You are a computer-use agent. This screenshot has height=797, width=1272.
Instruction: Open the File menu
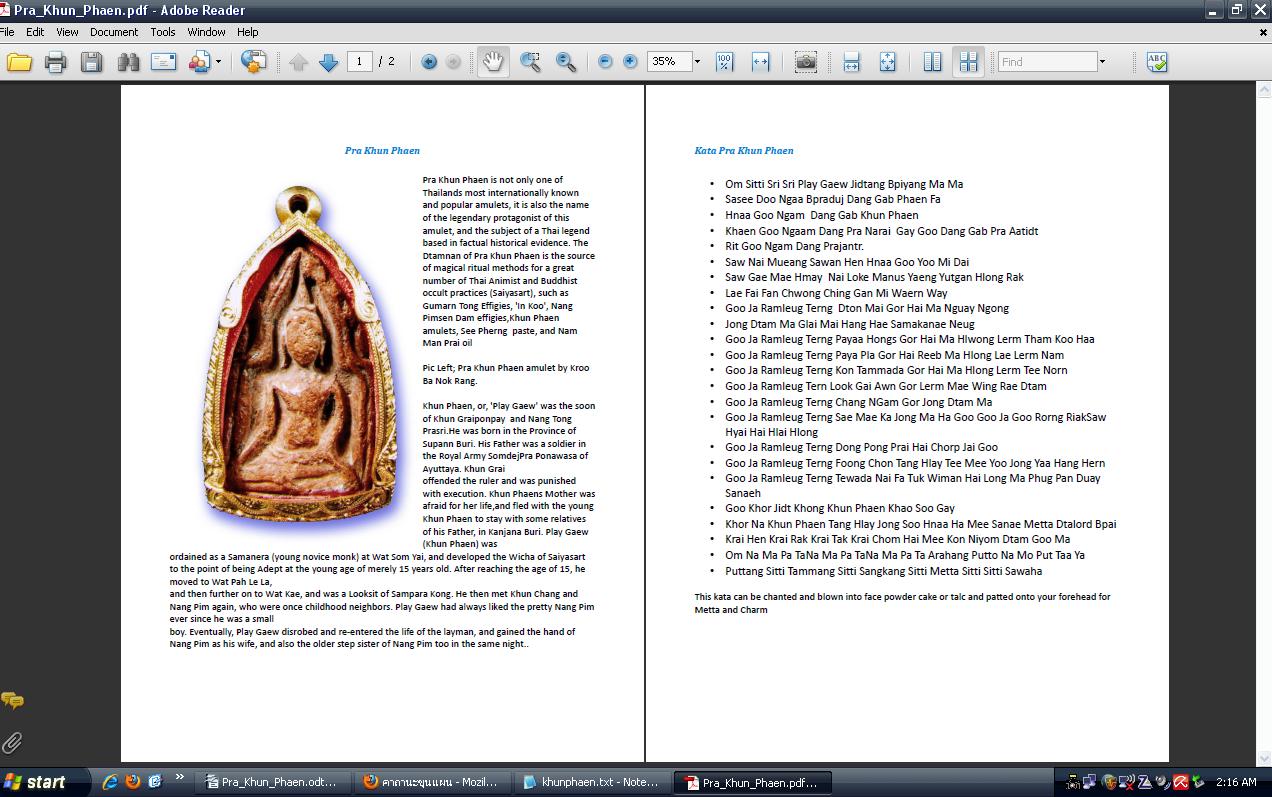pos(7,32)
